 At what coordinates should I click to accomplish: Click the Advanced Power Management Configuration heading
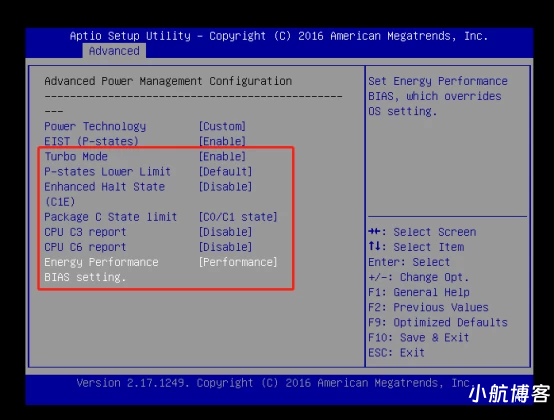[168, 81]
